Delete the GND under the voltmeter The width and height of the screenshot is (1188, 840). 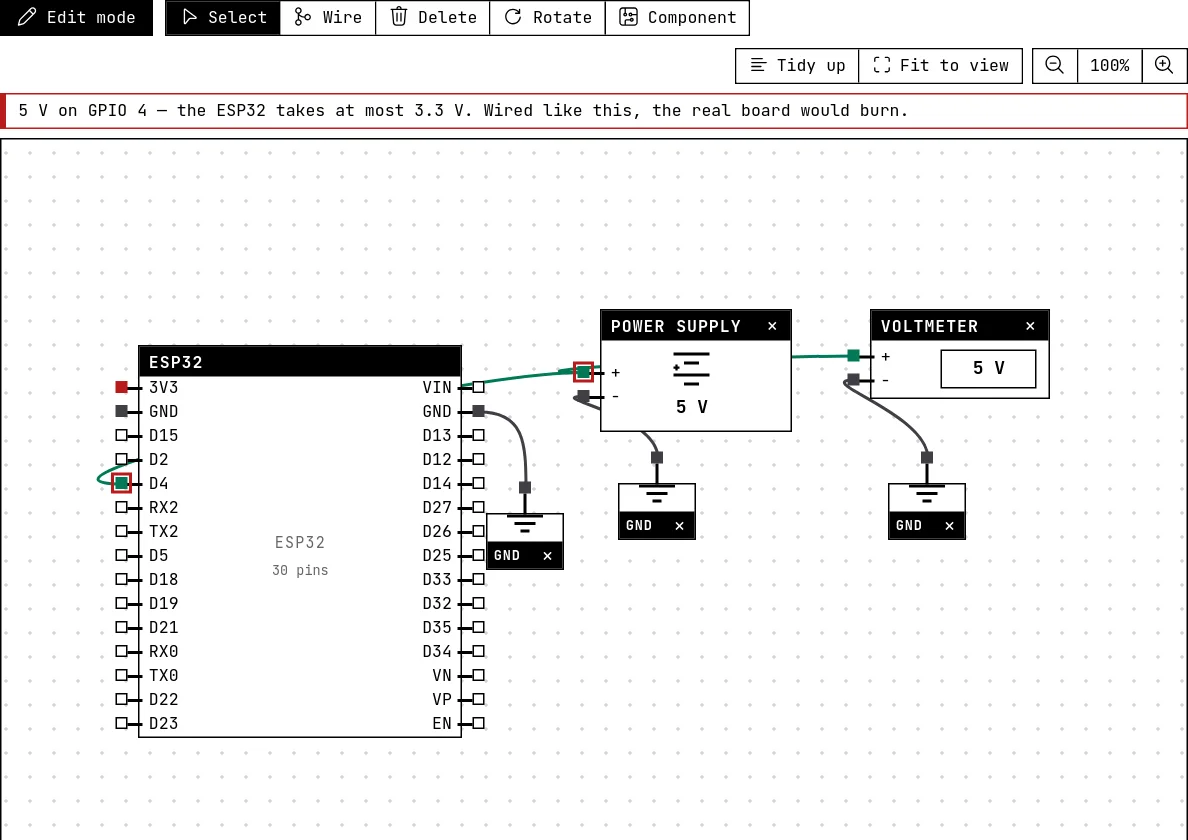coord(949,526)
